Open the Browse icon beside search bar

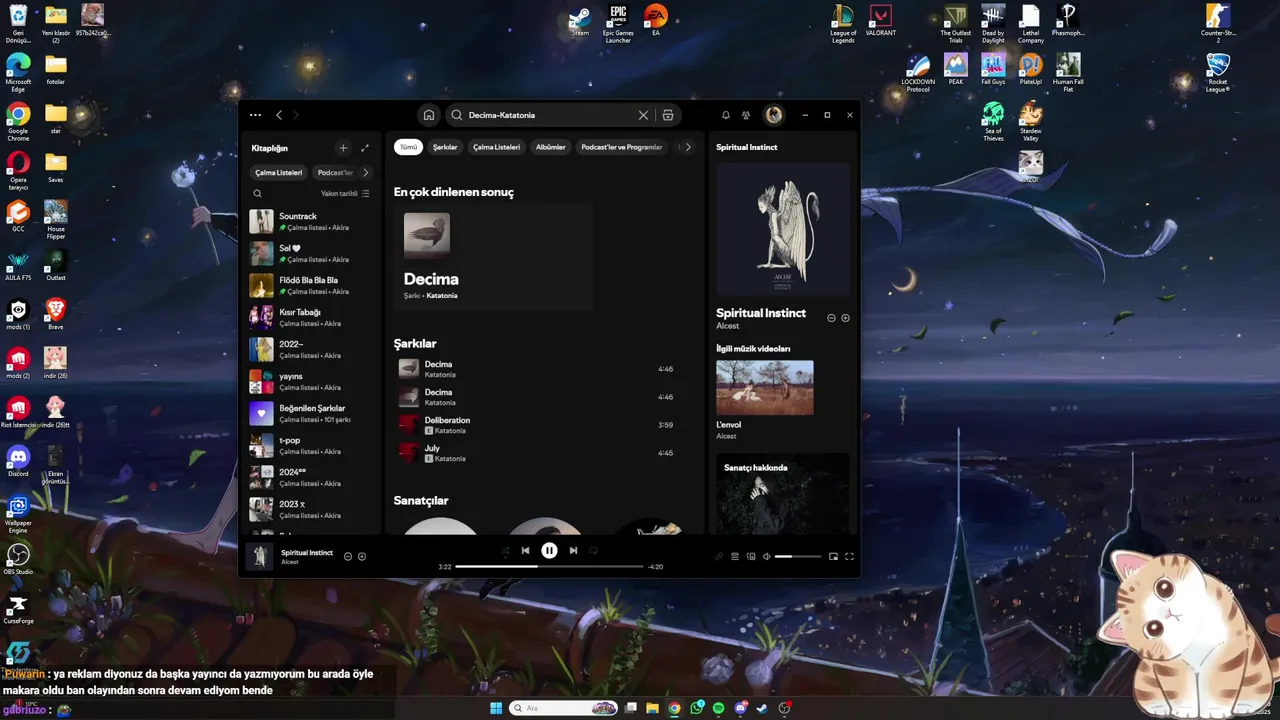click(668, 115)
